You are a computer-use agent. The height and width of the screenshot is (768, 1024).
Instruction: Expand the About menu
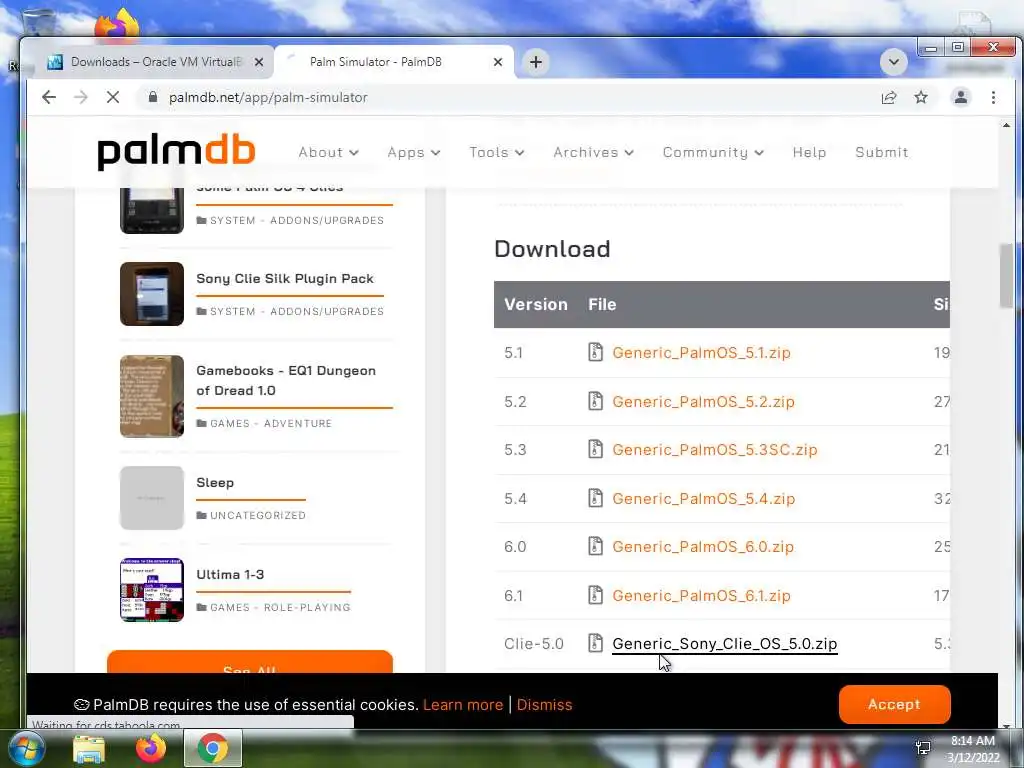pyautogui.click(x=328, y=152)
